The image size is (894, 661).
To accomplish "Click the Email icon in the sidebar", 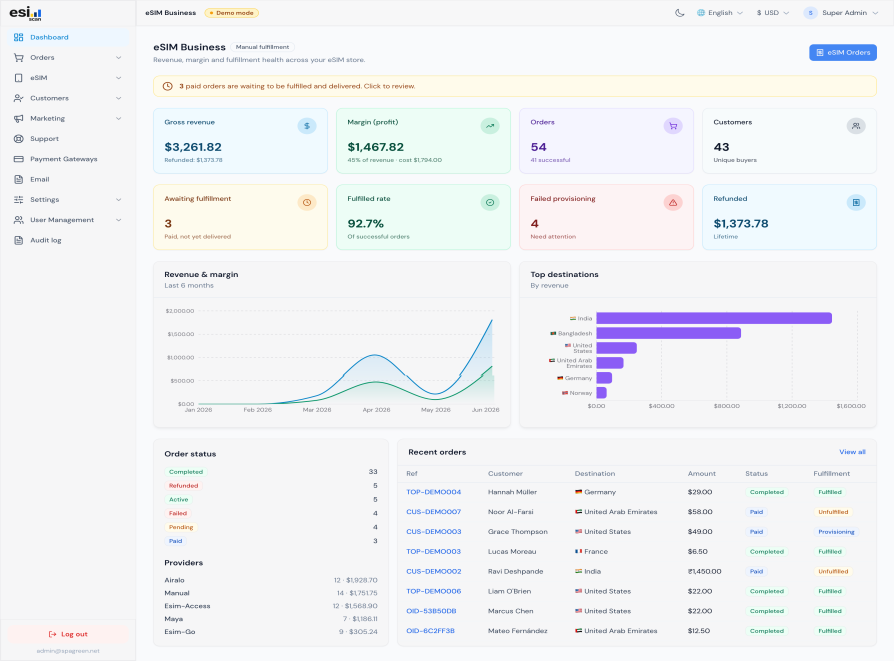I will pos(18,179).
